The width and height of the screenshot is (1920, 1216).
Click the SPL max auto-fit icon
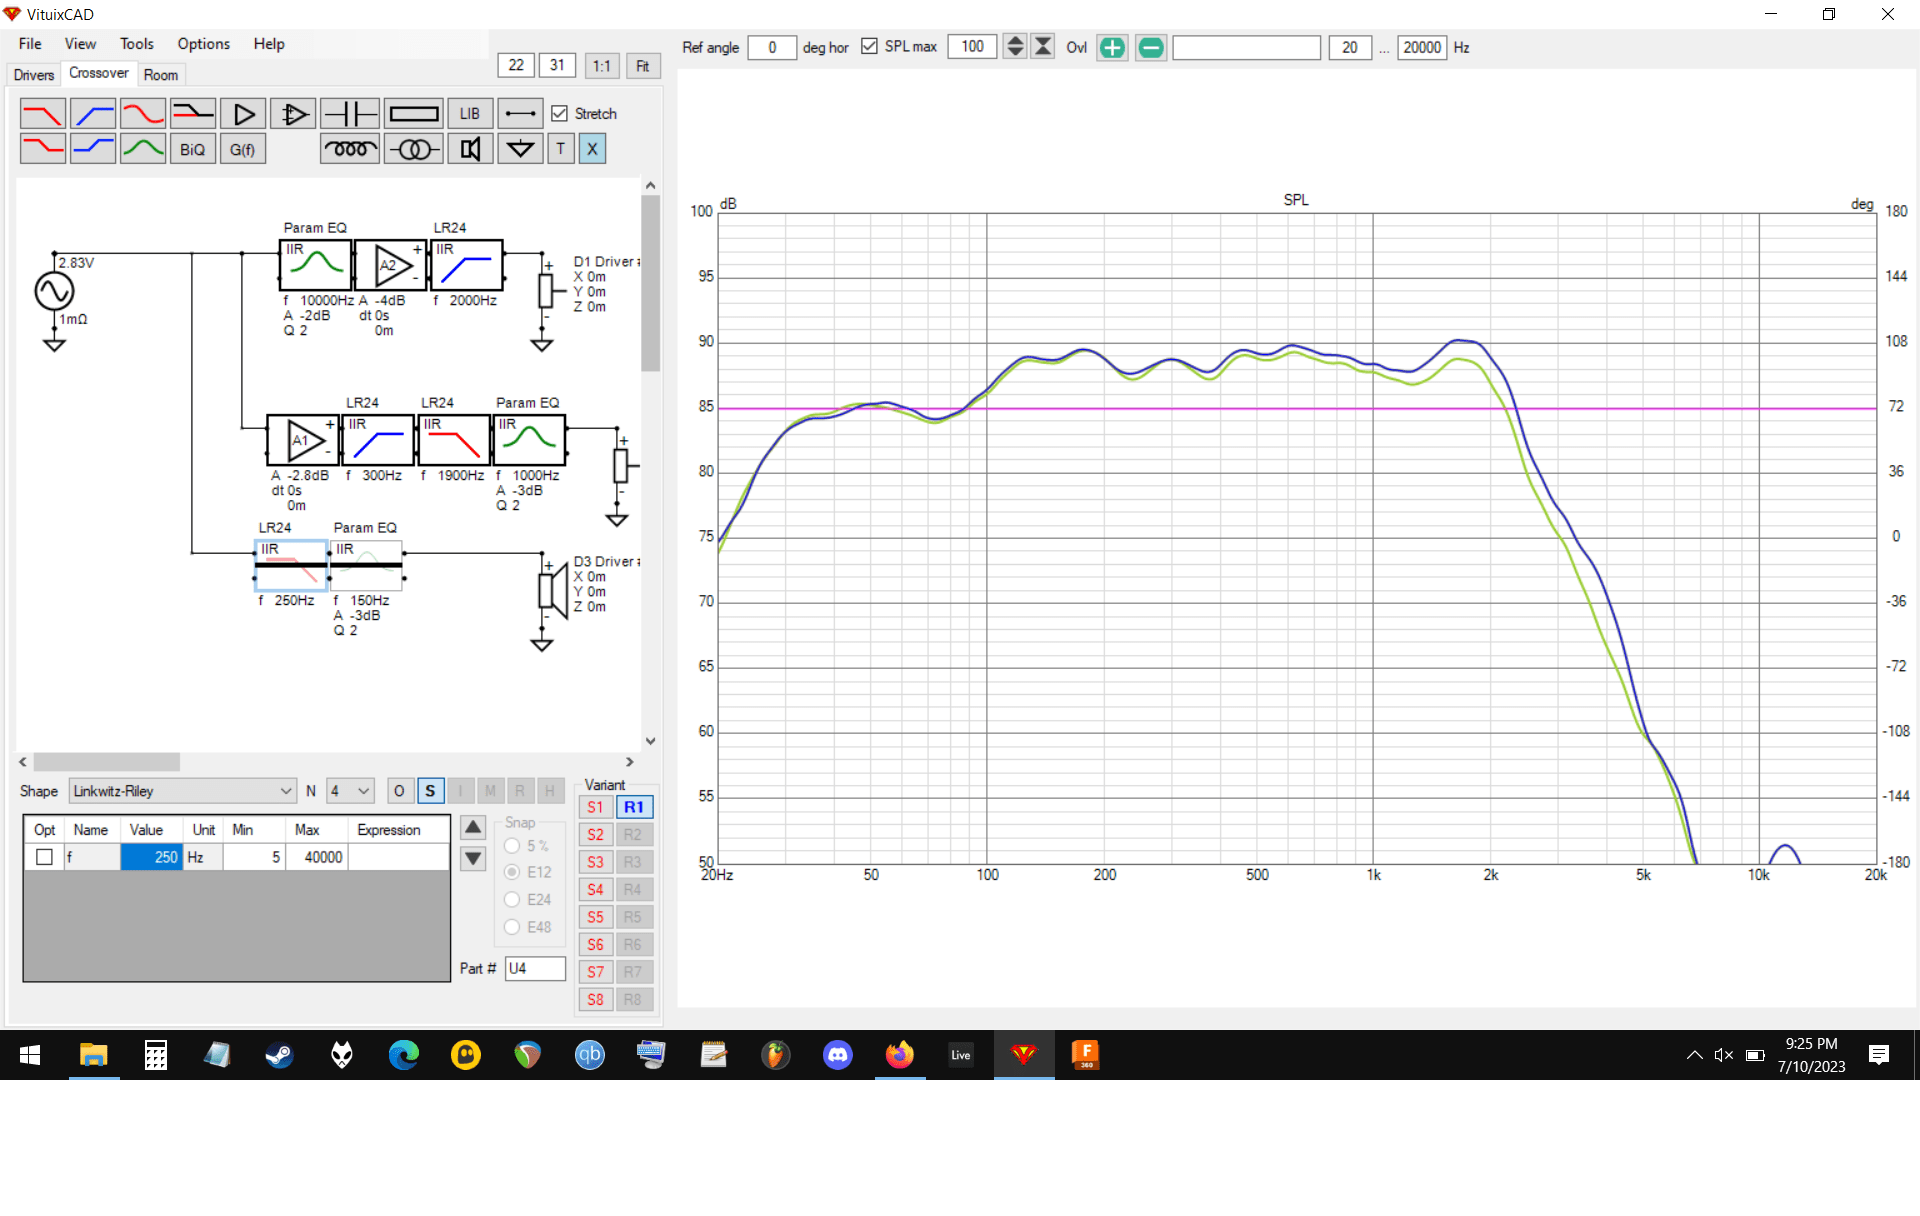coord(1043,46)
